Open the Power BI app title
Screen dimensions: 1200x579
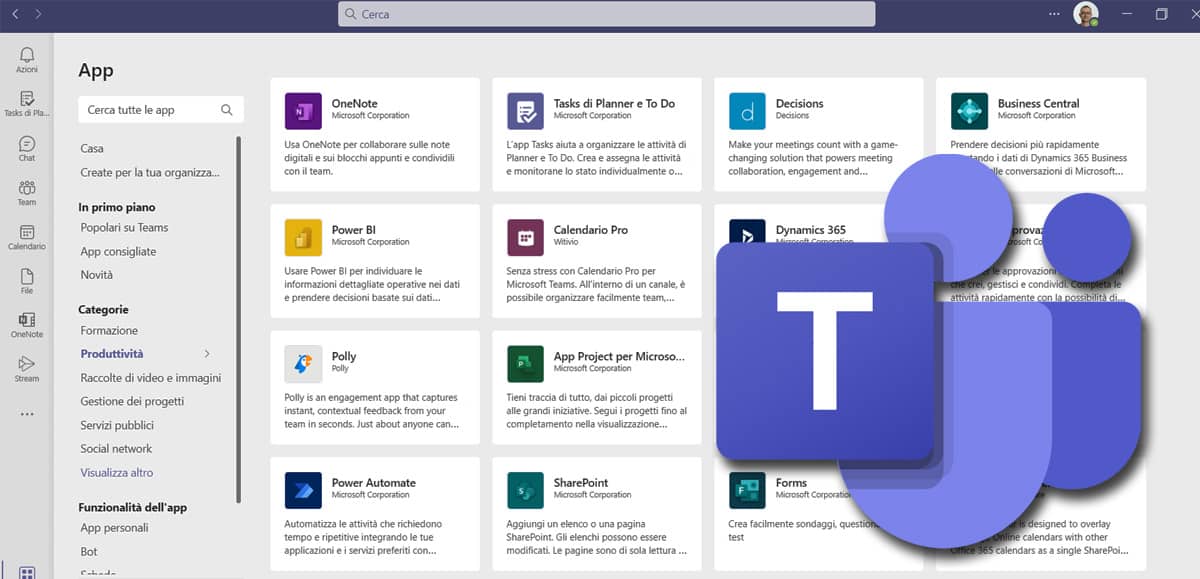[354, 230]
